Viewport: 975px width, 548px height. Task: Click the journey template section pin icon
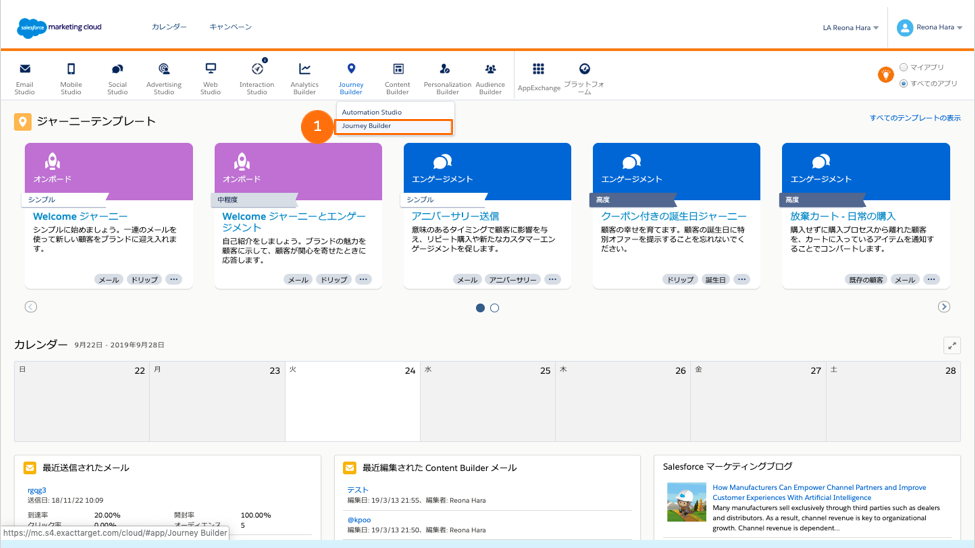(x=23, y=121)
